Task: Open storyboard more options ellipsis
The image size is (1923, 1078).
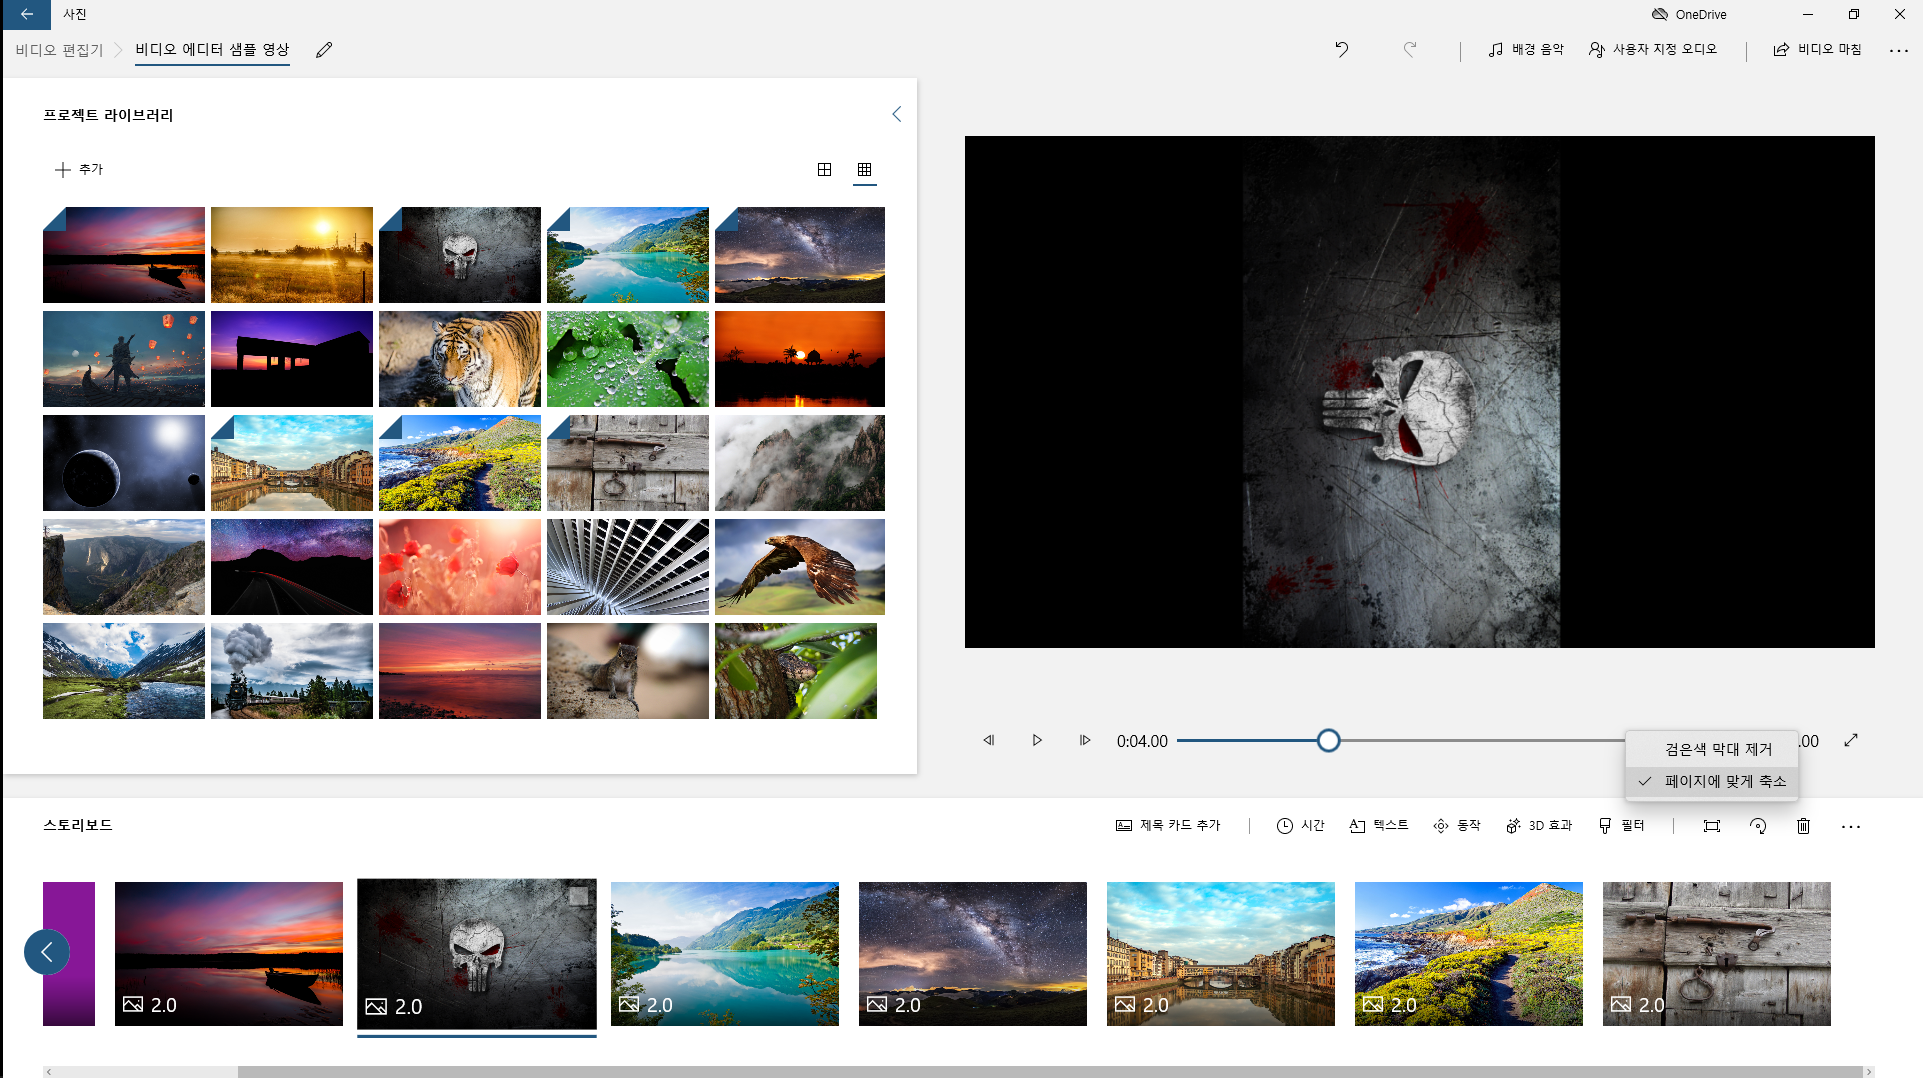Action: pos(1850,826)
